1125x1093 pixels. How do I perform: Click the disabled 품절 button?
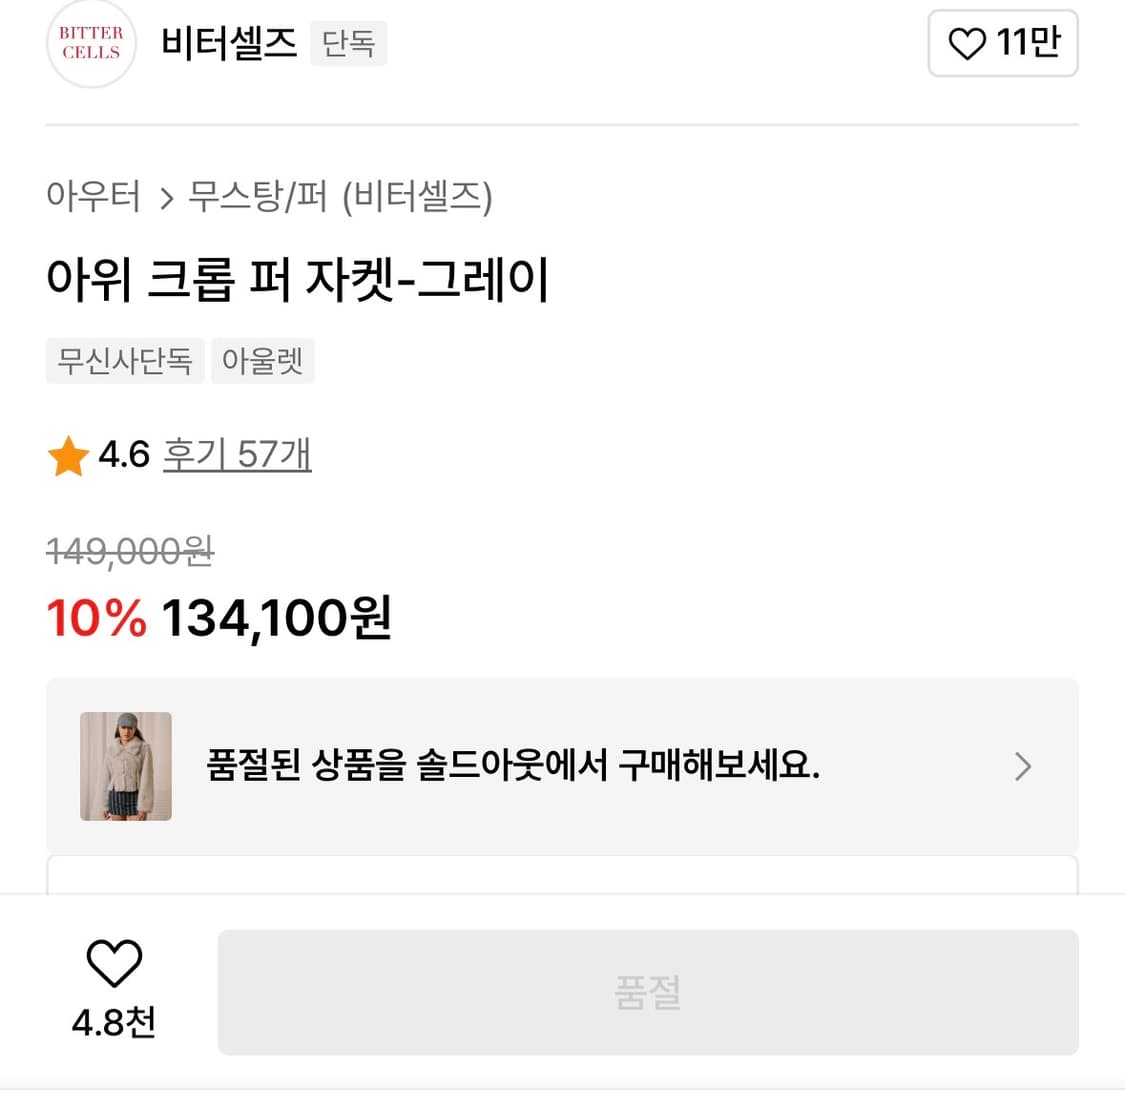pyautogui.click(x=648, y=992)
